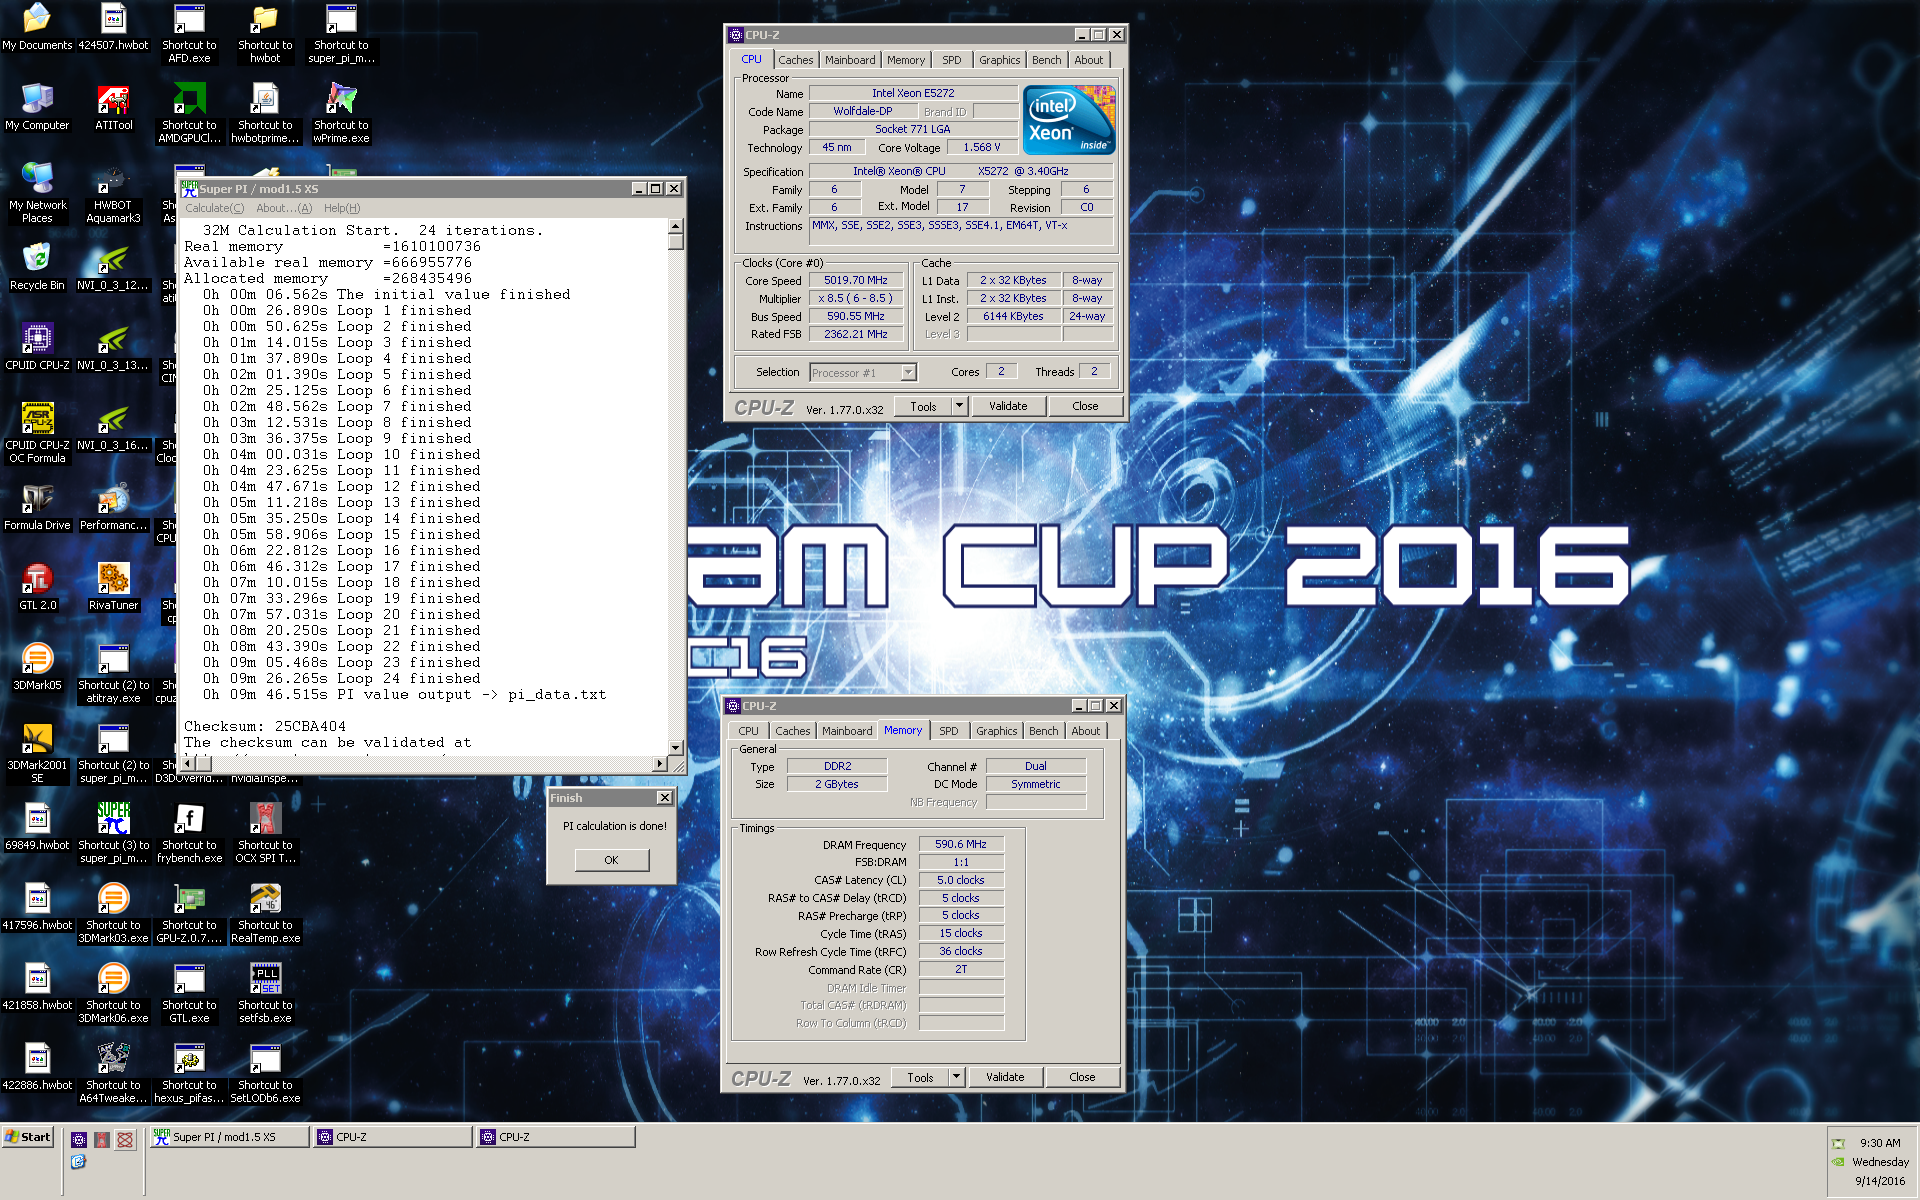Click Validate button in upper CPU-Z
The width and height of the screenshot is (1920, 1200).
pos(1008,406)
